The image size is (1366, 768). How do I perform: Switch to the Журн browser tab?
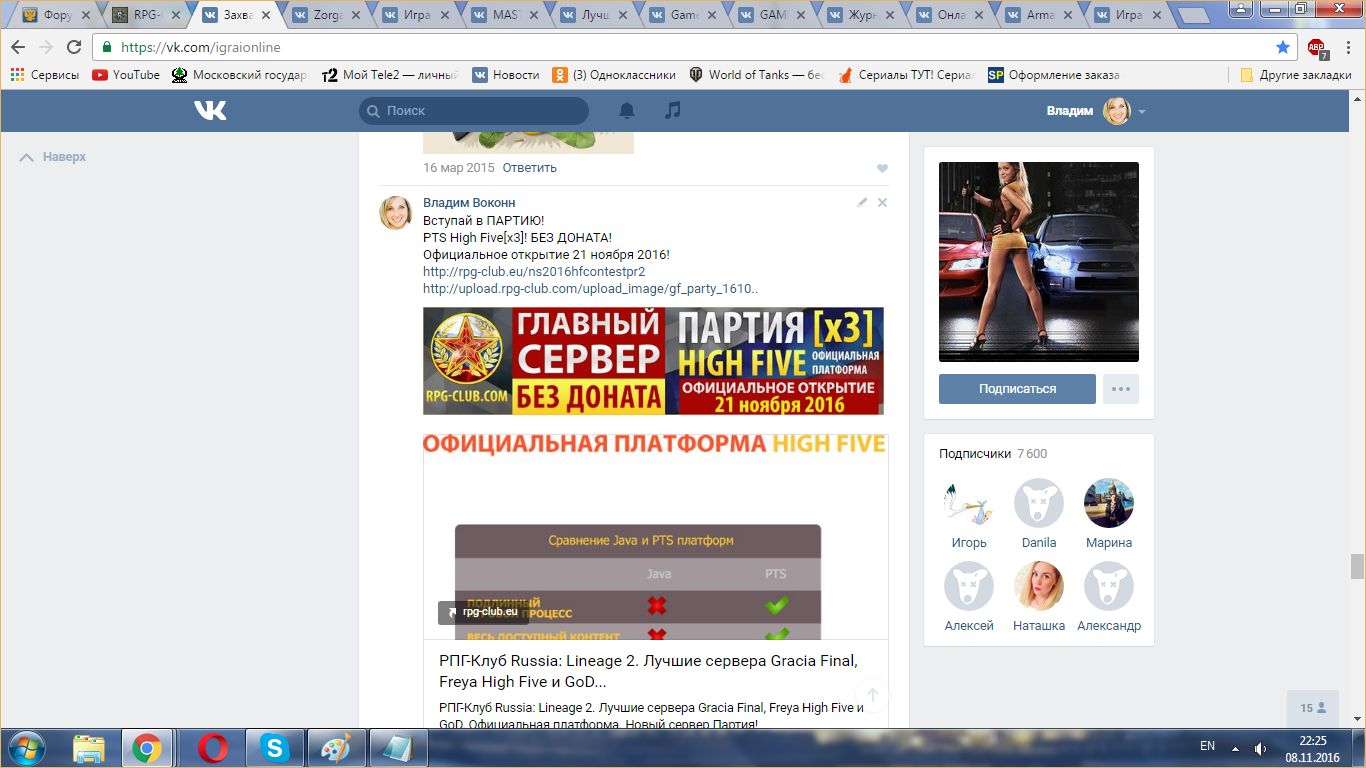click(863, 15)
